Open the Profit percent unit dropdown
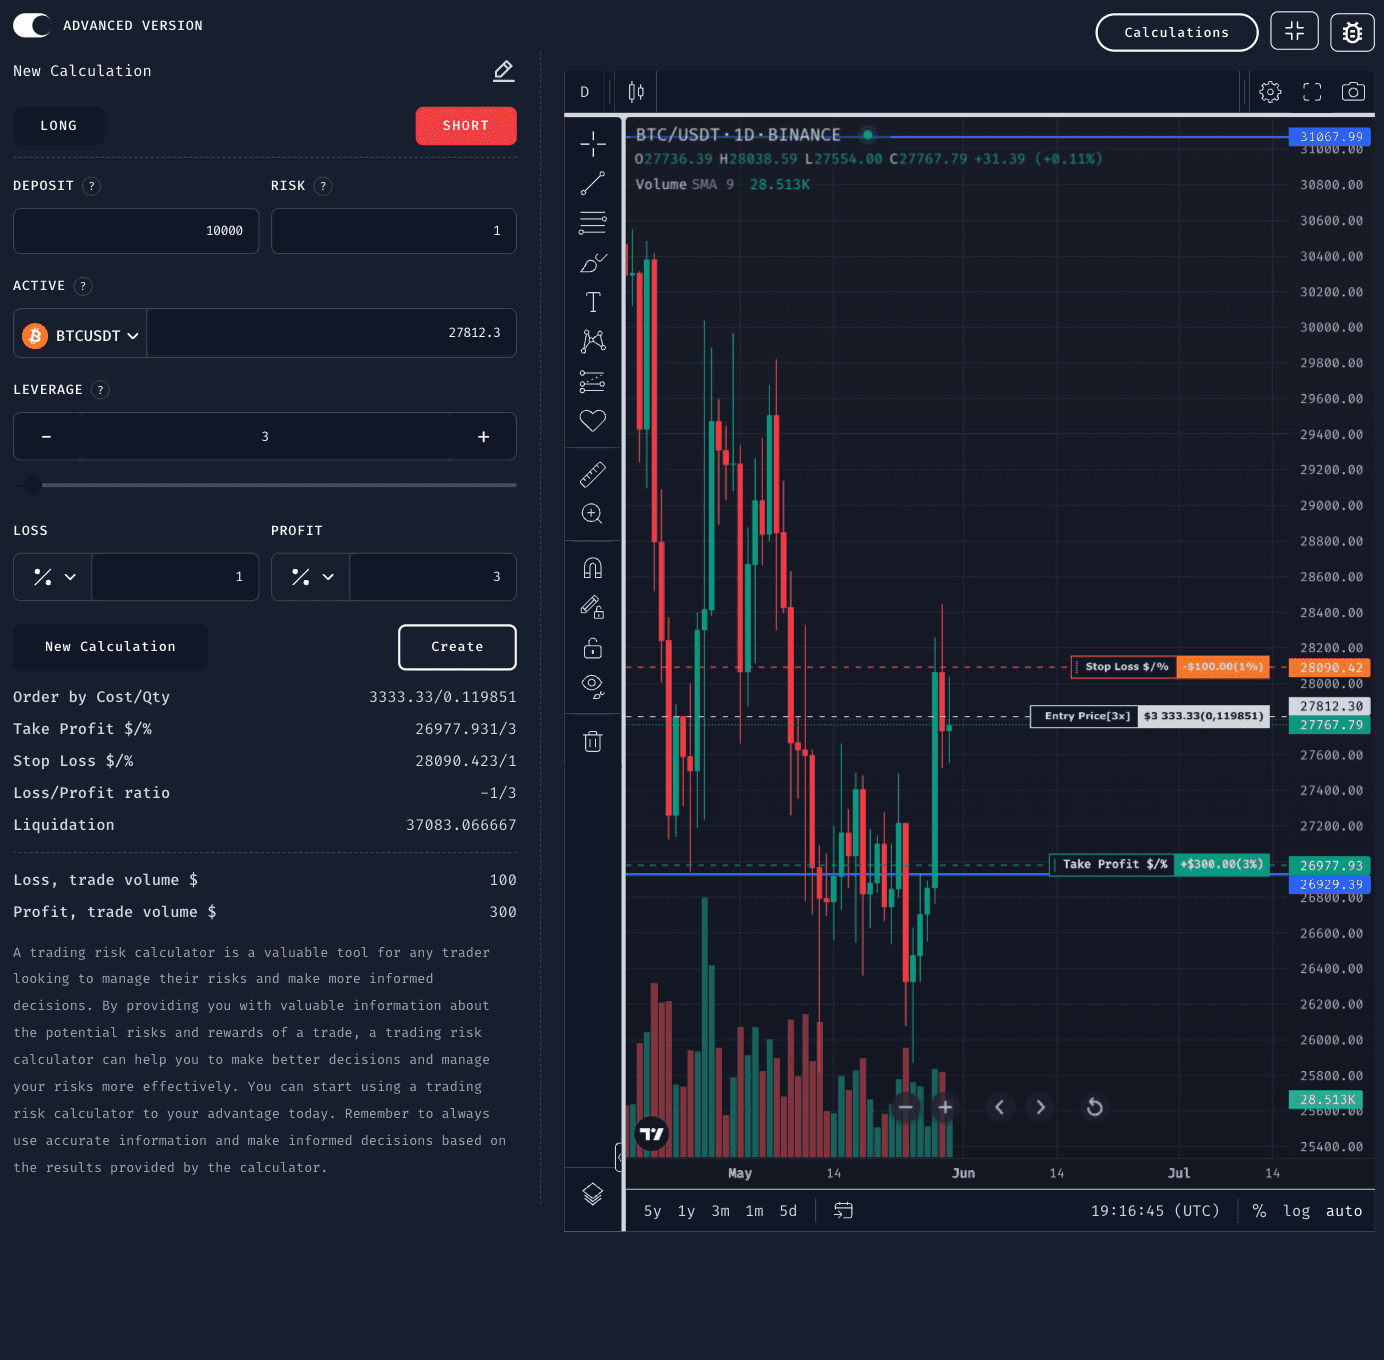 coord(310,577)
